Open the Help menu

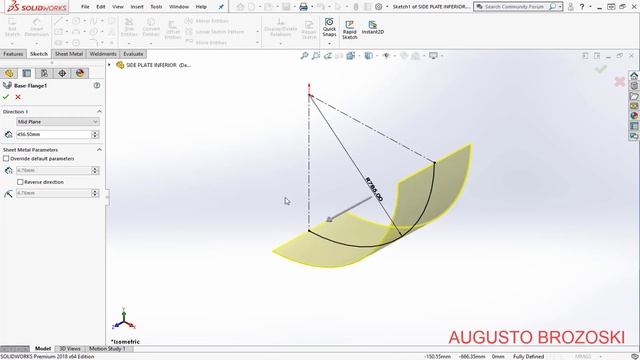(201, 7)
